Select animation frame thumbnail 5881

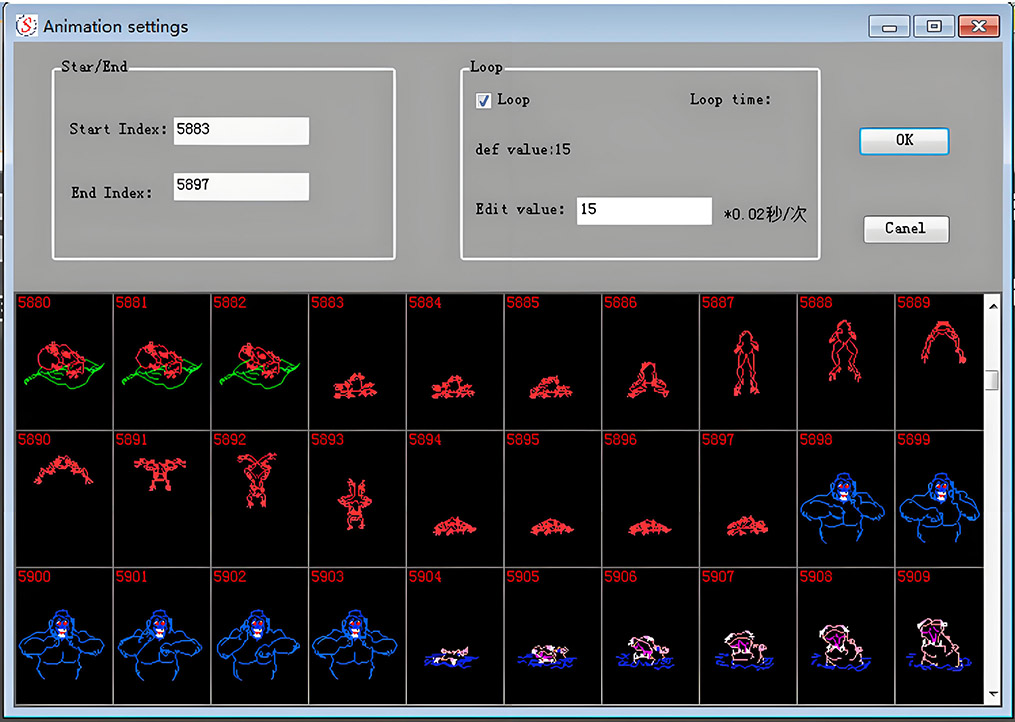click(162, 361)
